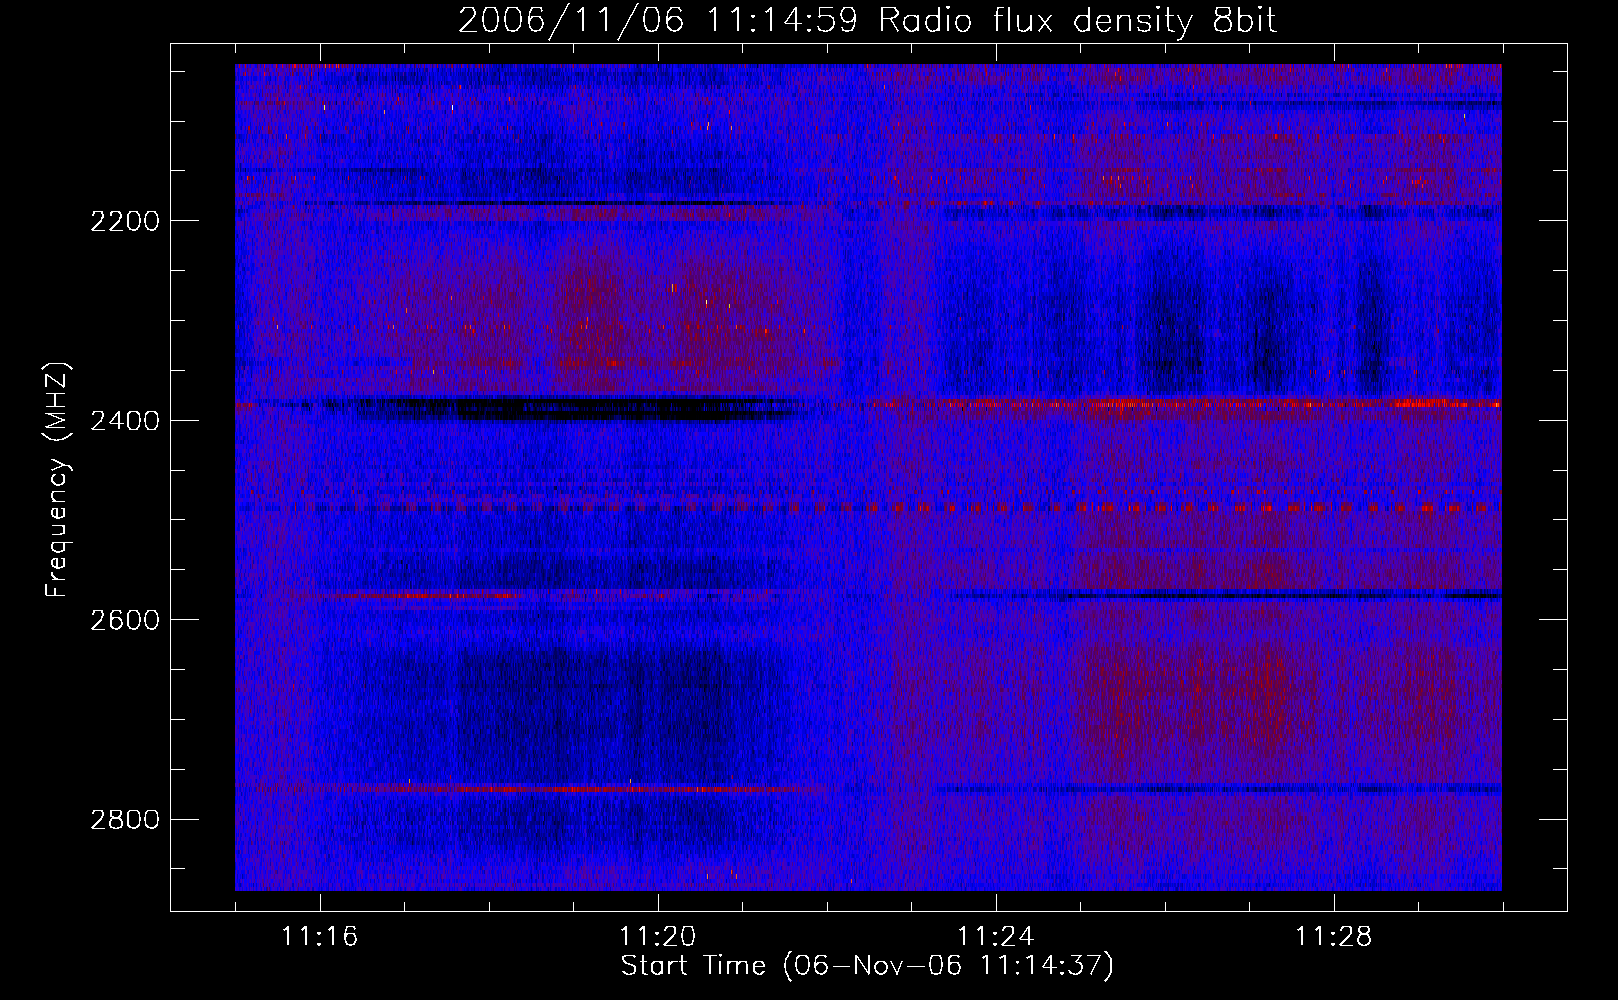This screenshot has height=1000, width=1618.
Task: Click the 11:16 time tick label
Action: [x=320, y=937]
